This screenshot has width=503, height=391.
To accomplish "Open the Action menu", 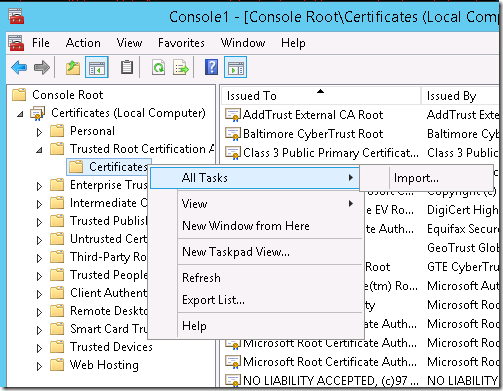I will 83,43.
